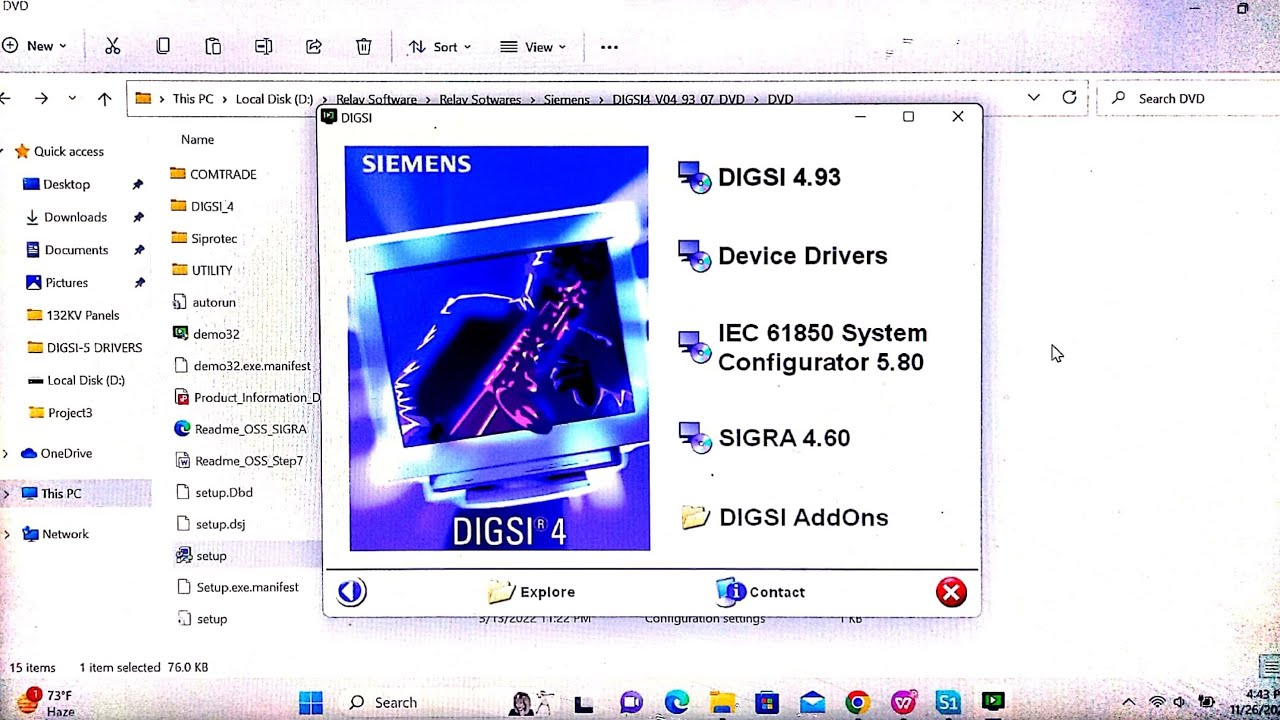The width and height of the screenshot is (1280, 720).
Task: Click the Delete trash icon in Explorer toolbar
Action: (364, 46)
